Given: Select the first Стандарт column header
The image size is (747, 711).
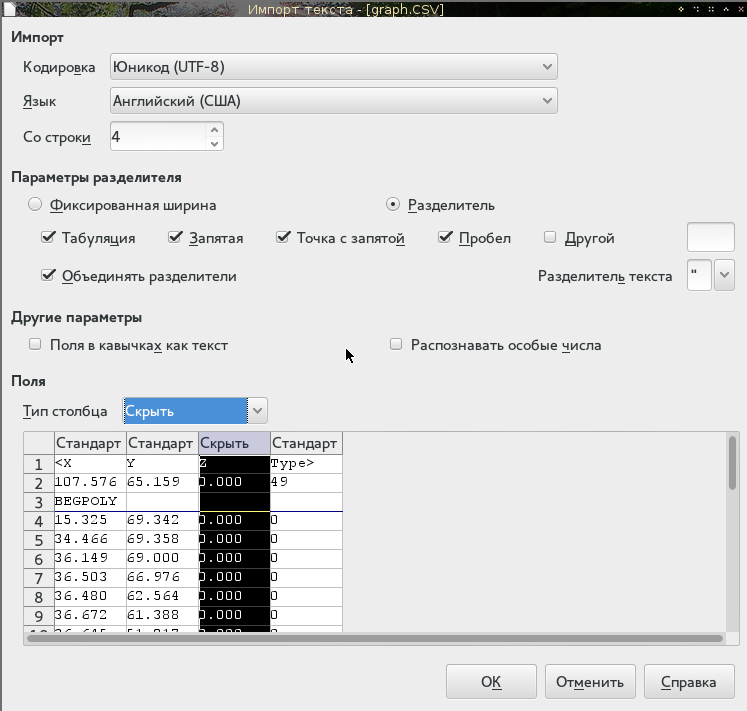Looking at the screenshot, I should pyautogui.click(x=90, y=443).
